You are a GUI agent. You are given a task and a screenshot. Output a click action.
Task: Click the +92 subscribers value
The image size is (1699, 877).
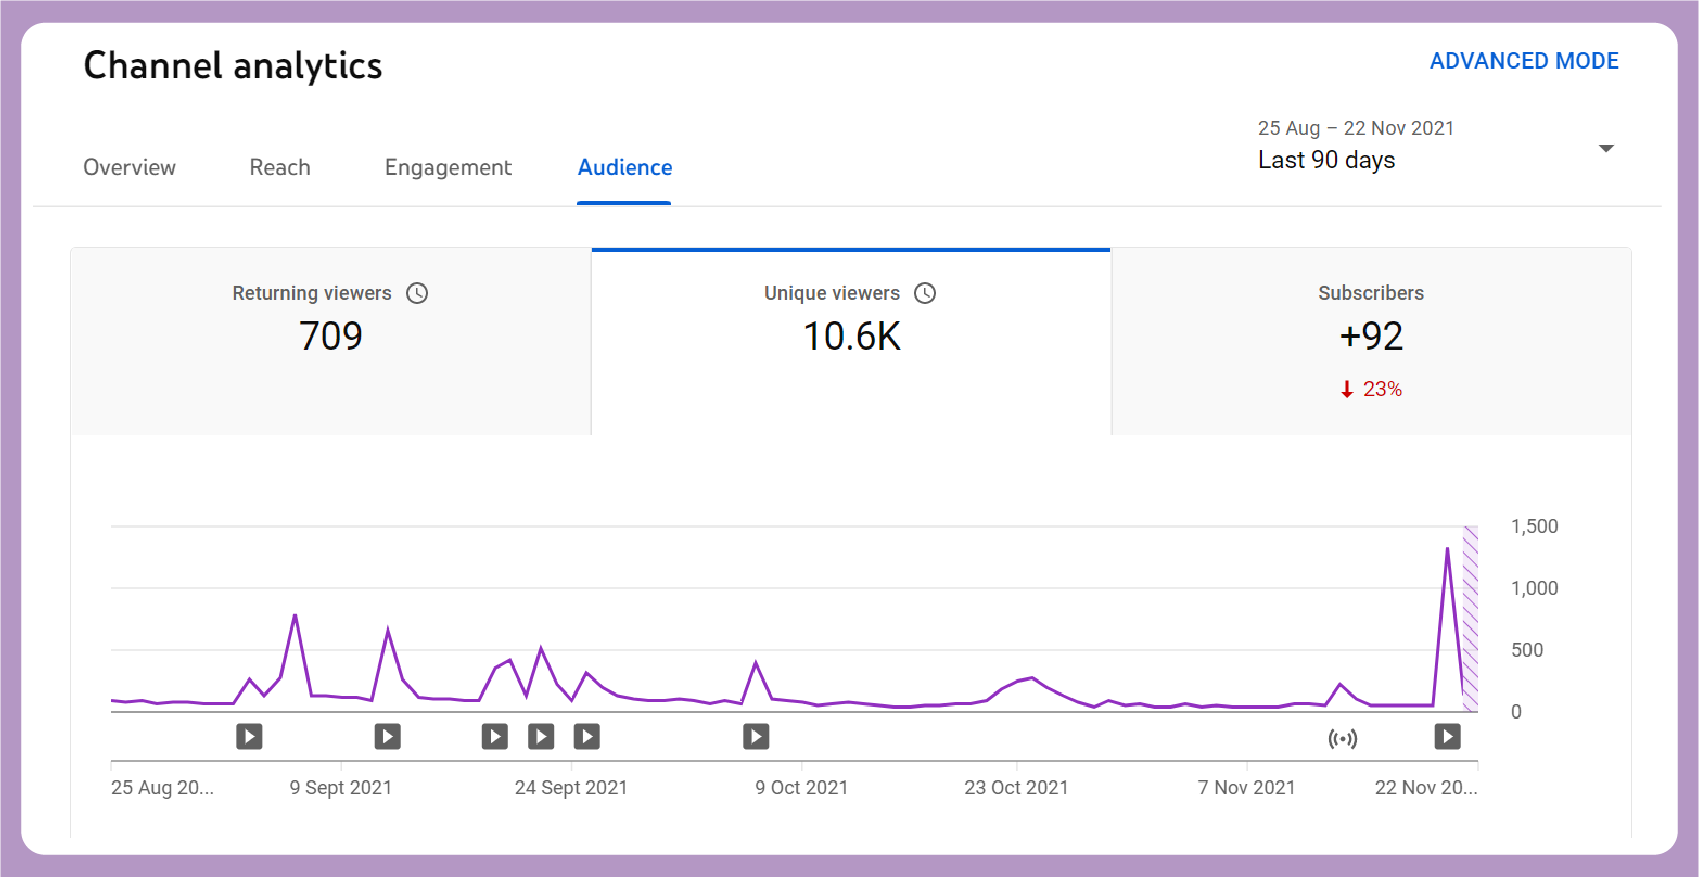point(1371,336)
